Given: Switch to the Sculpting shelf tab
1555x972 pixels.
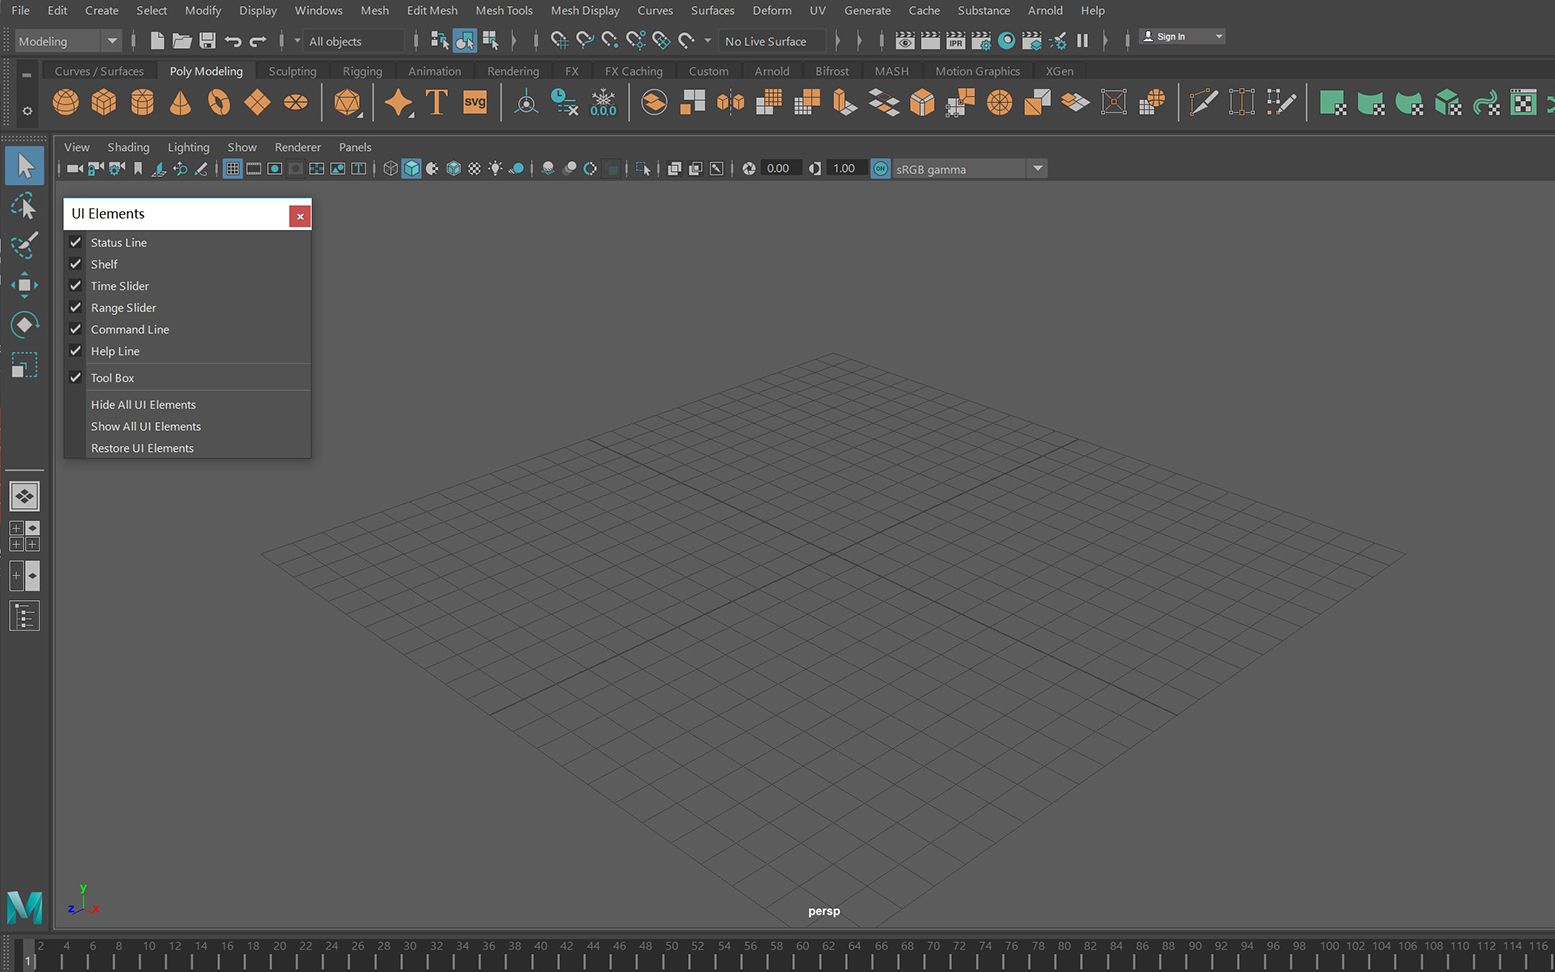Looking at the screenshot, I should pos(292,71).
